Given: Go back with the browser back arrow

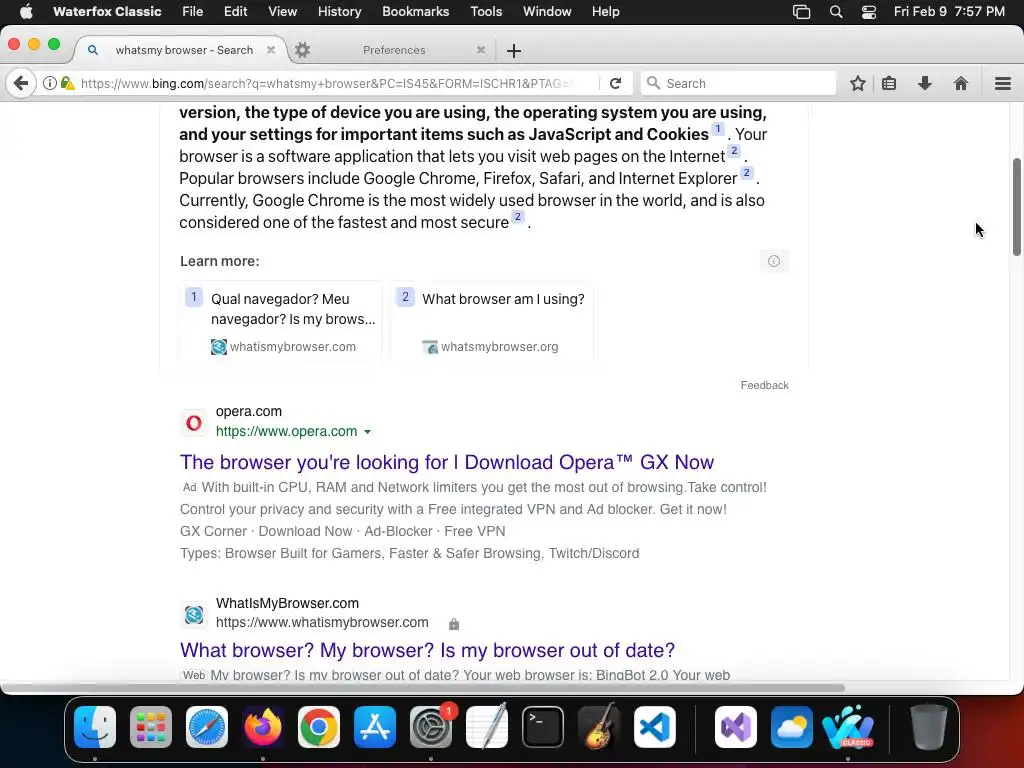Looking at the screenshot, I should click(21, 83).
